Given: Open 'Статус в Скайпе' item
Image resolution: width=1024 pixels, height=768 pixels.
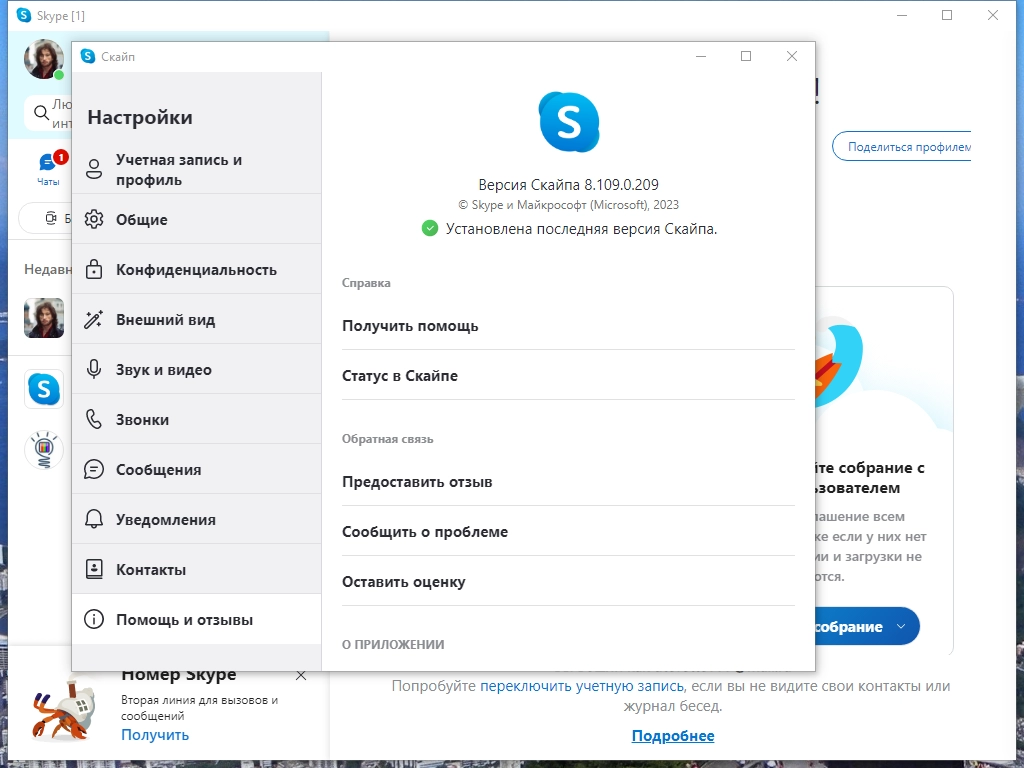Looking at the screenshot, I should (x=568, y=376).
